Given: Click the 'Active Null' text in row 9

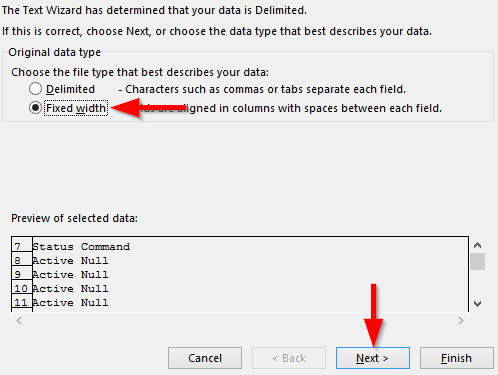Looking at the screenshot, I should [70, 275].
